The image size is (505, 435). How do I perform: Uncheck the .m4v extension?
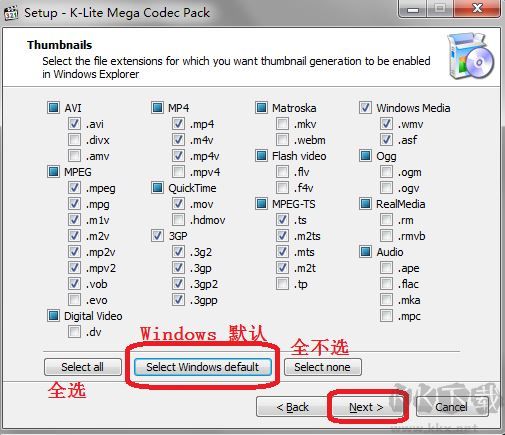pyautogui.click(x=178, y=140)
